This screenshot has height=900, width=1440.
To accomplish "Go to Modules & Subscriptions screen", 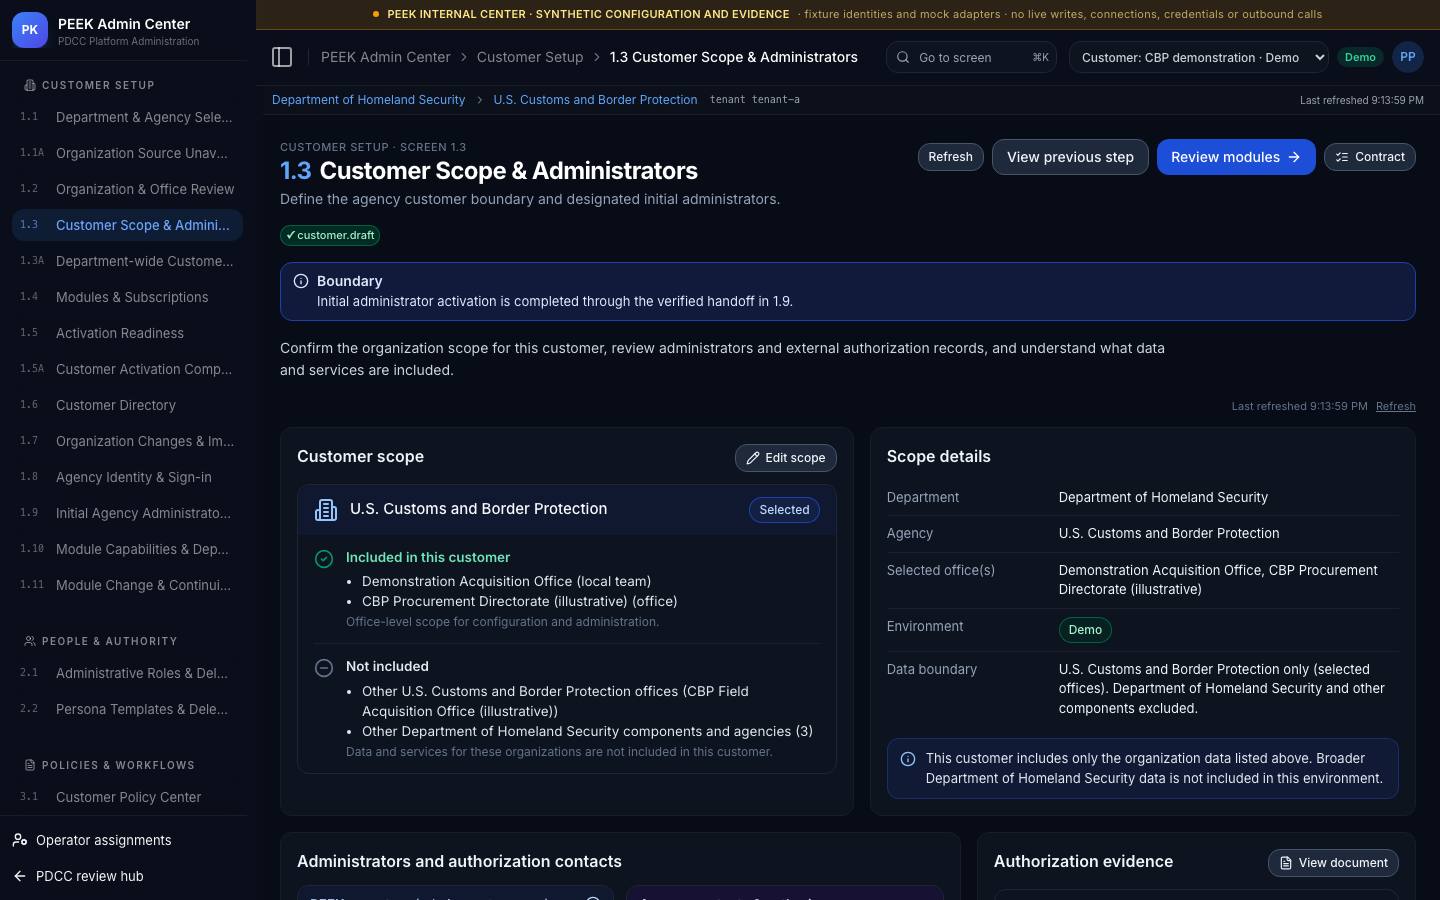I will pos(127,297).
